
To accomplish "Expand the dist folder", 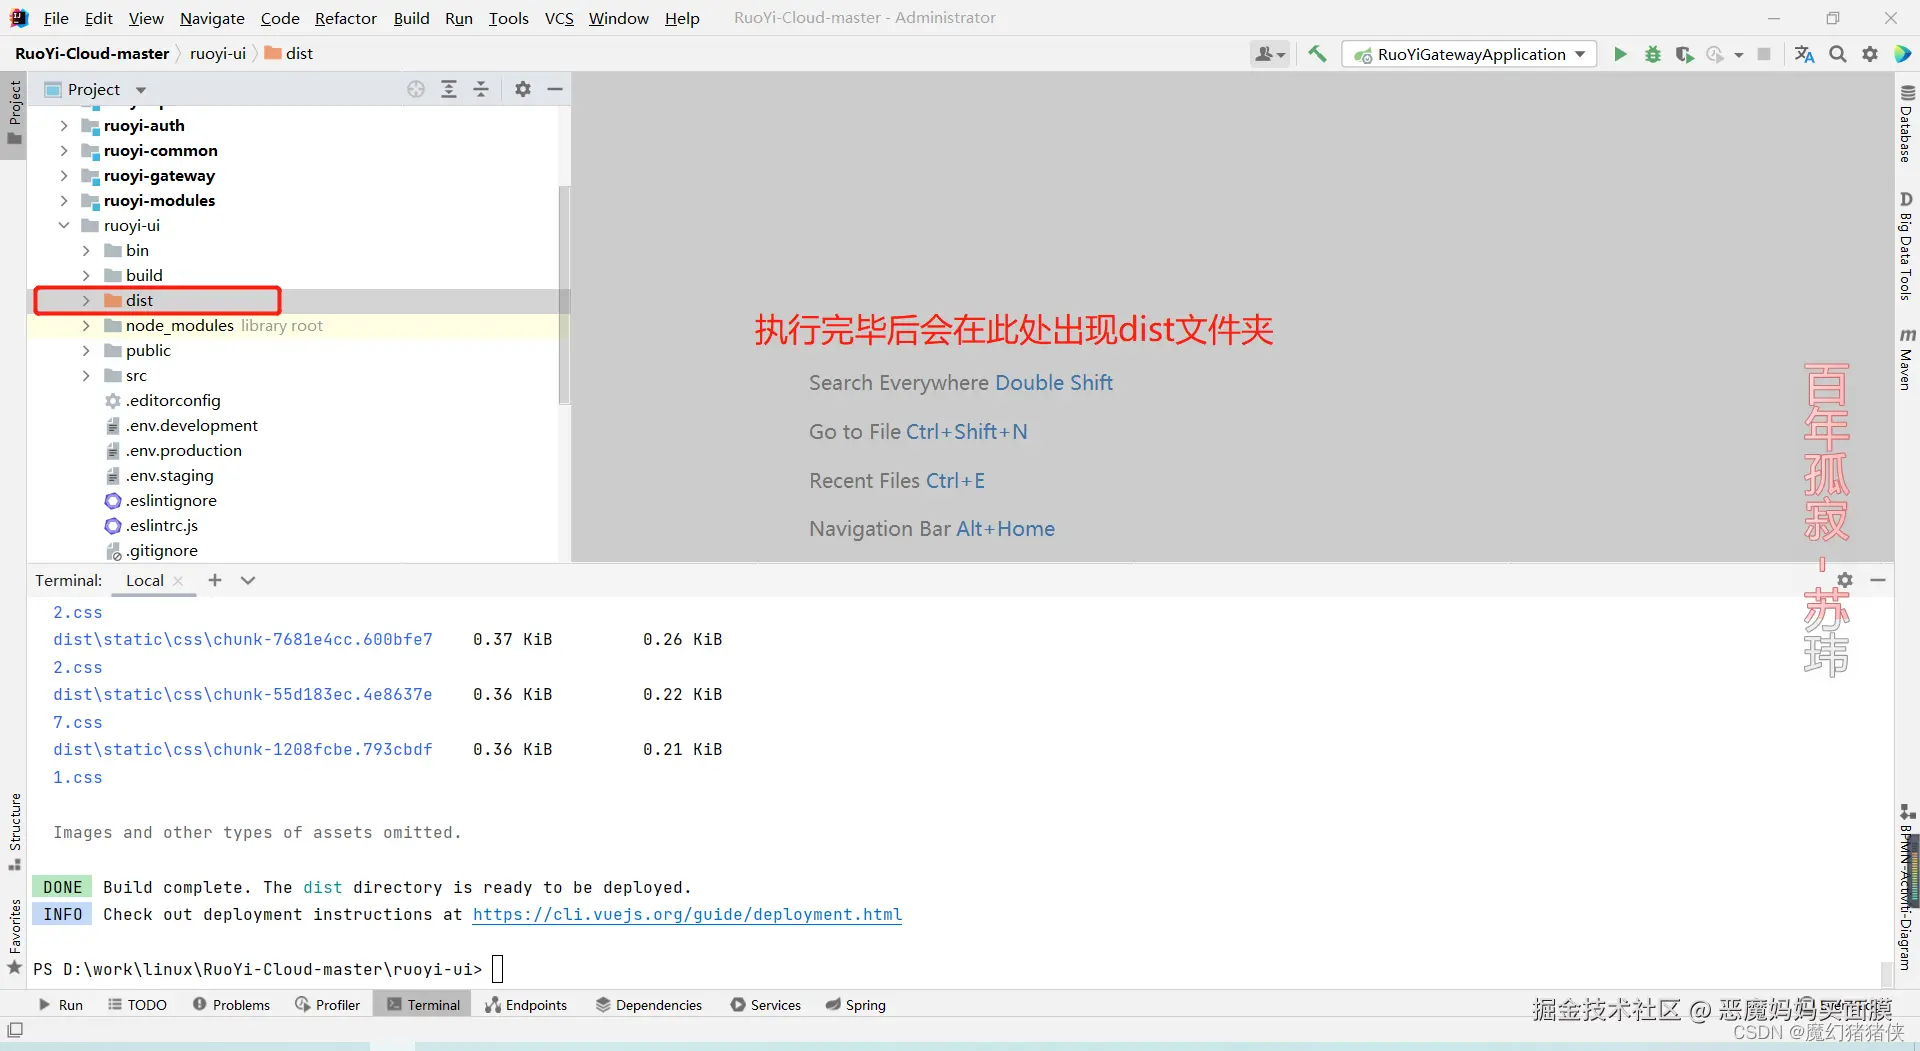I will pos(86,300).
